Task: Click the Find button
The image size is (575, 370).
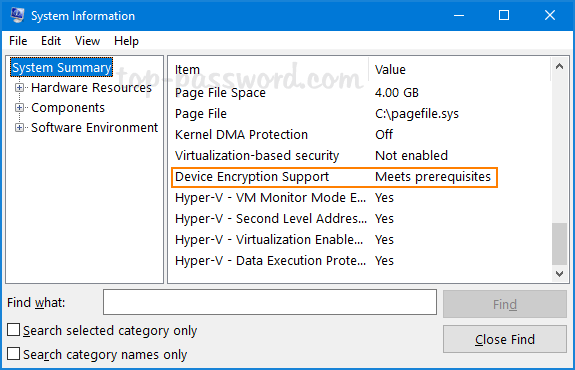Action: point(505,304)
